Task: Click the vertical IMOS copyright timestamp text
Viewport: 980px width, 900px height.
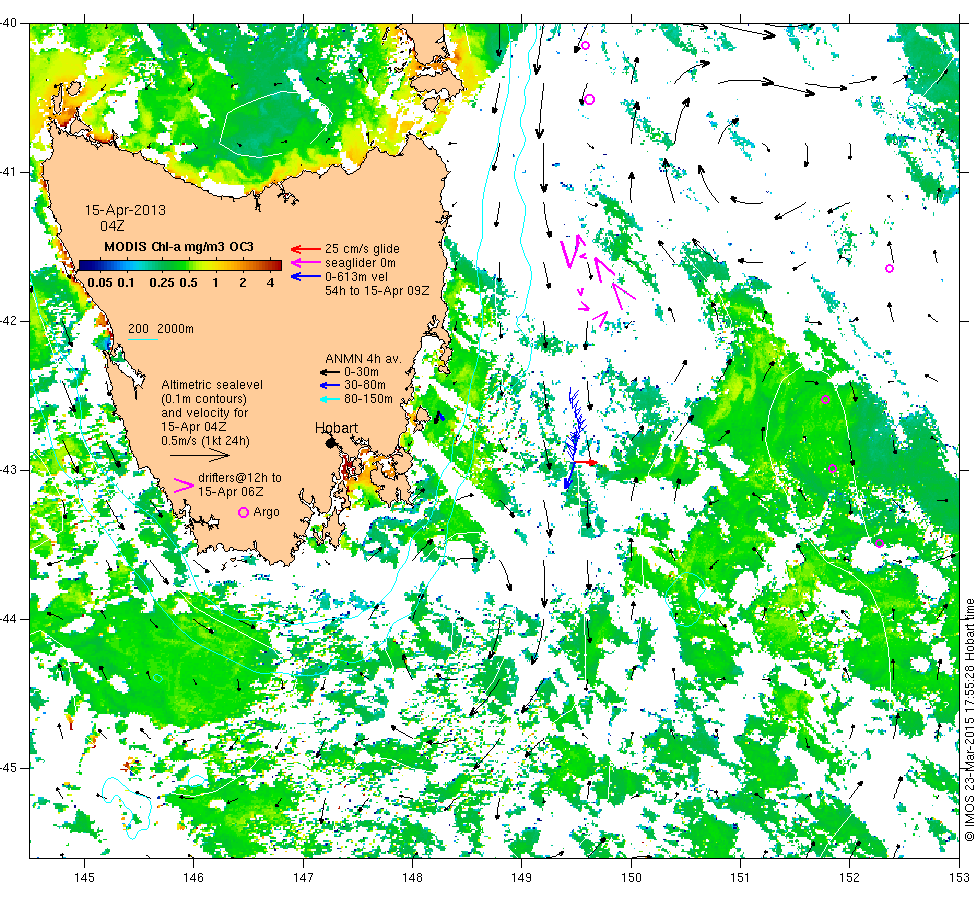Action: point(969,719)
